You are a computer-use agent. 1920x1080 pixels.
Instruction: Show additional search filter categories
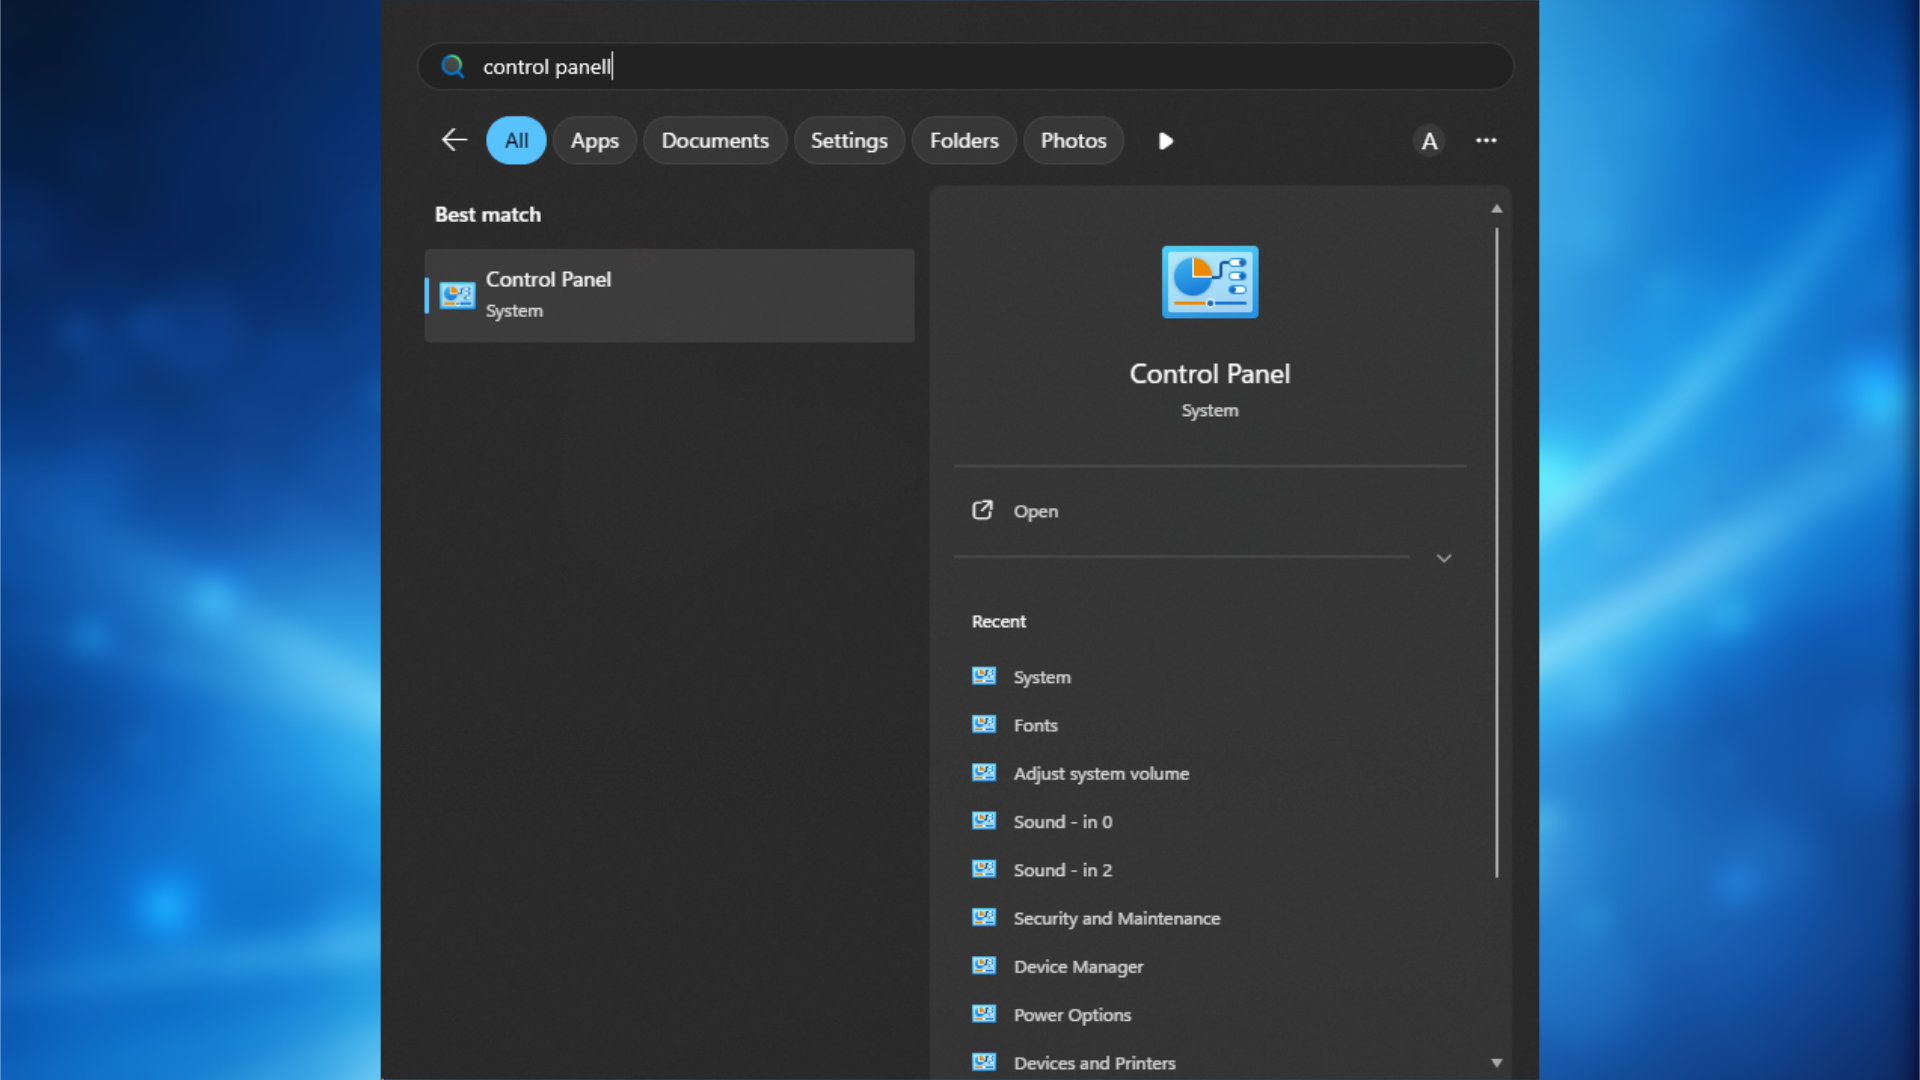click(x=1165, y=141)
